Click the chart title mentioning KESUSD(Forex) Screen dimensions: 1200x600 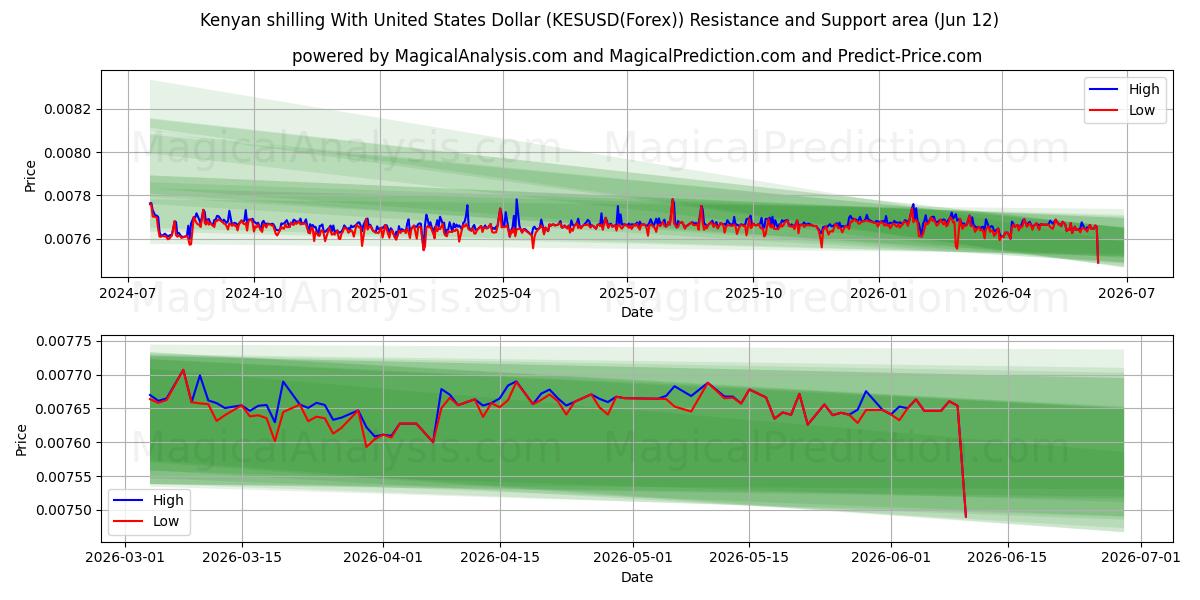[x=599, y=20]
